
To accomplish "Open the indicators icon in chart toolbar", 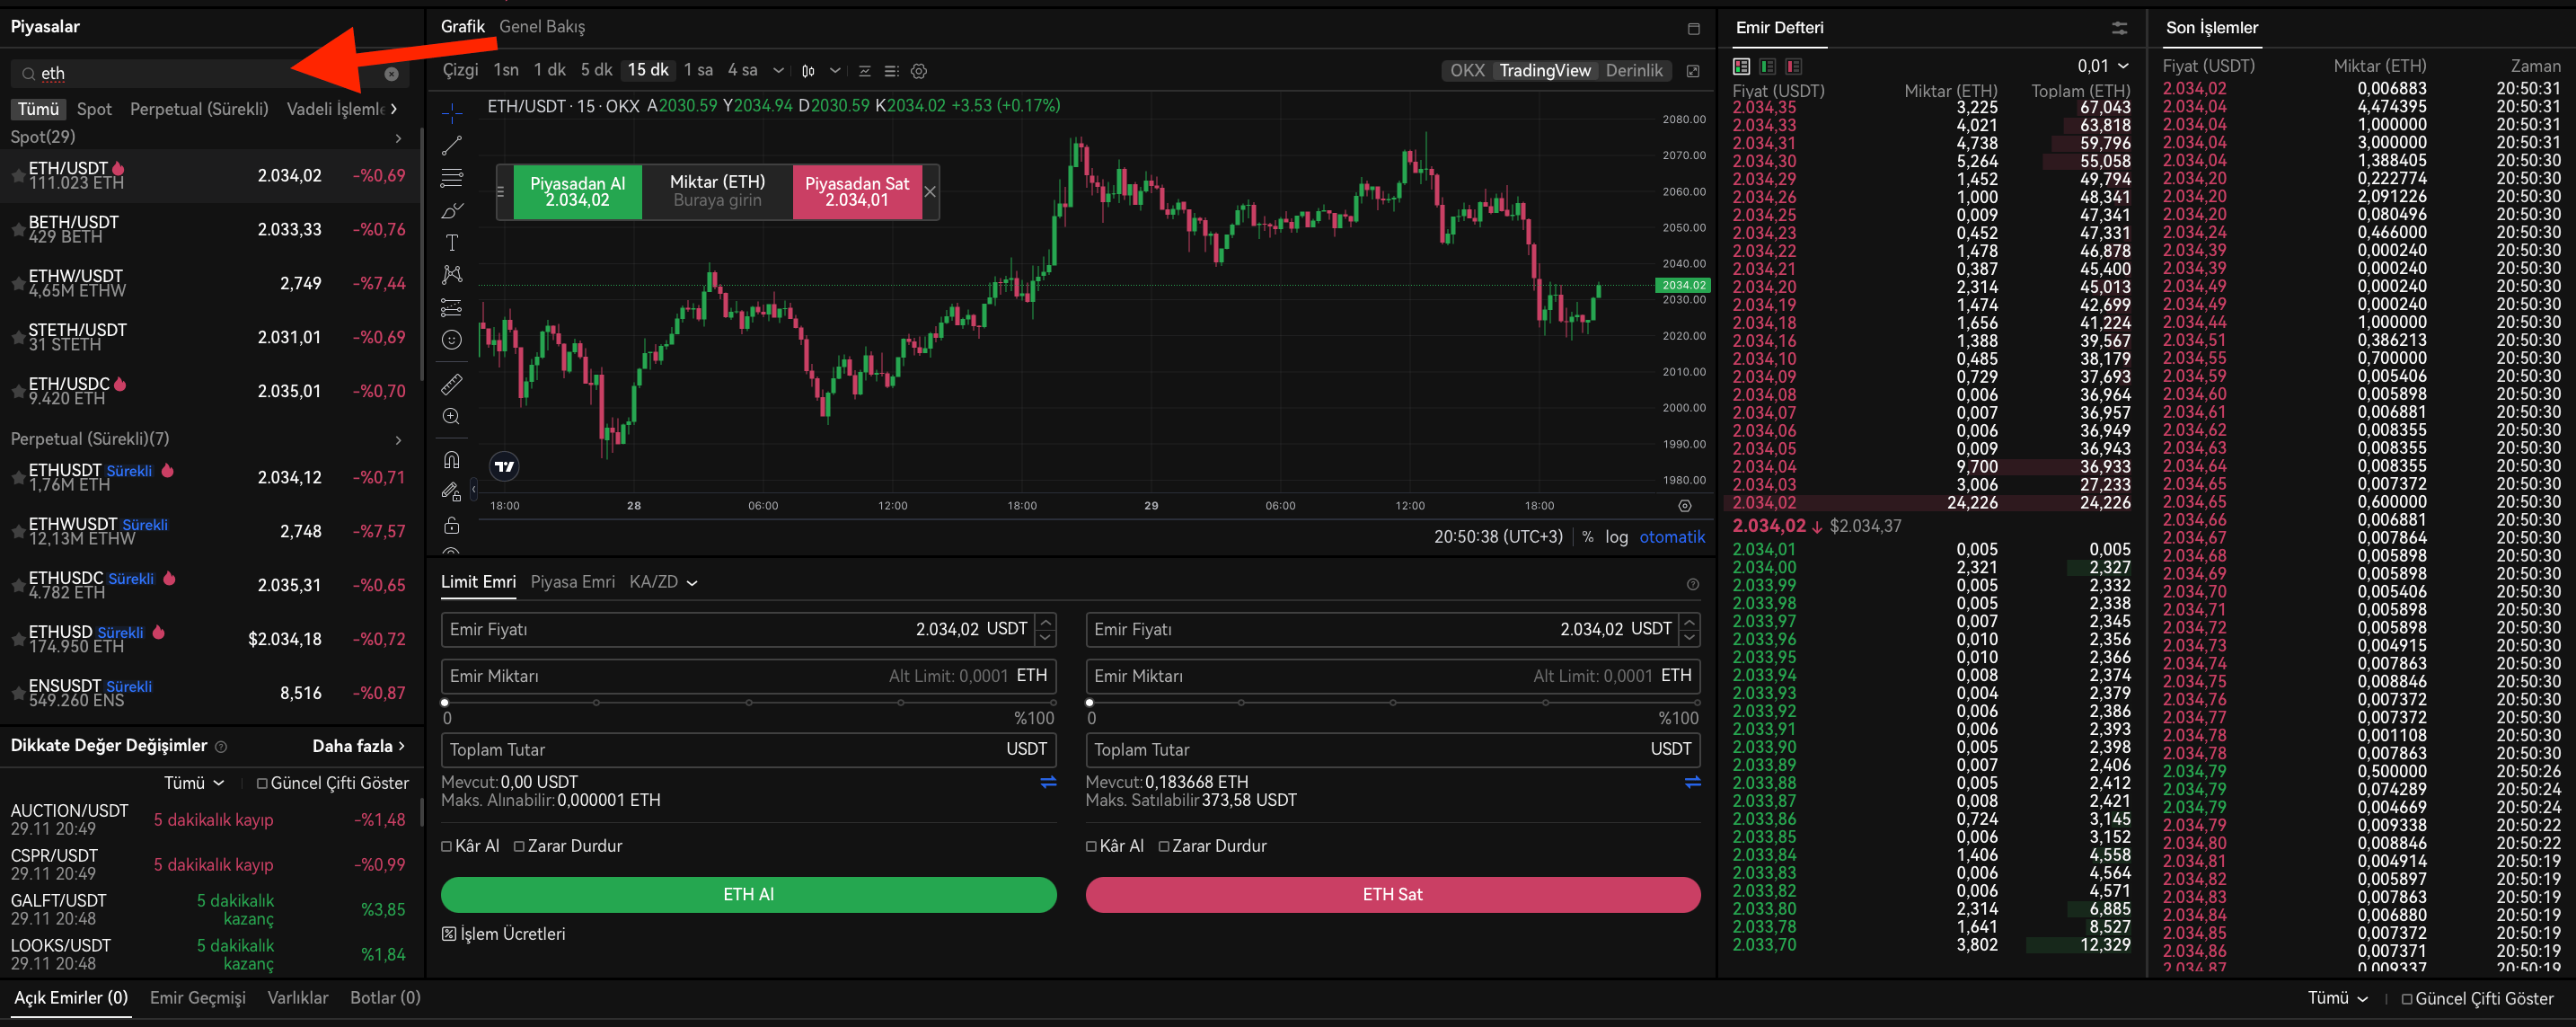I will click(864, 71).
